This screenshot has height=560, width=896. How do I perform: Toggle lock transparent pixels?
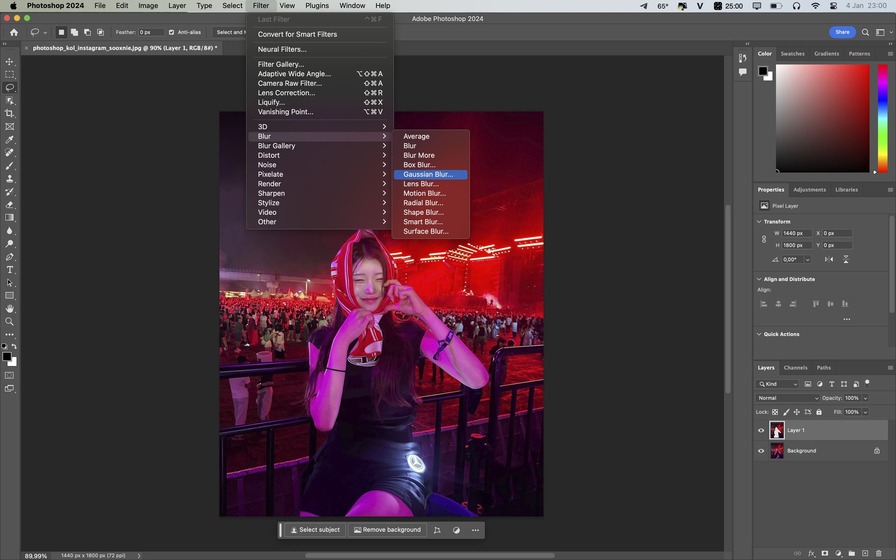pos(775,412)
